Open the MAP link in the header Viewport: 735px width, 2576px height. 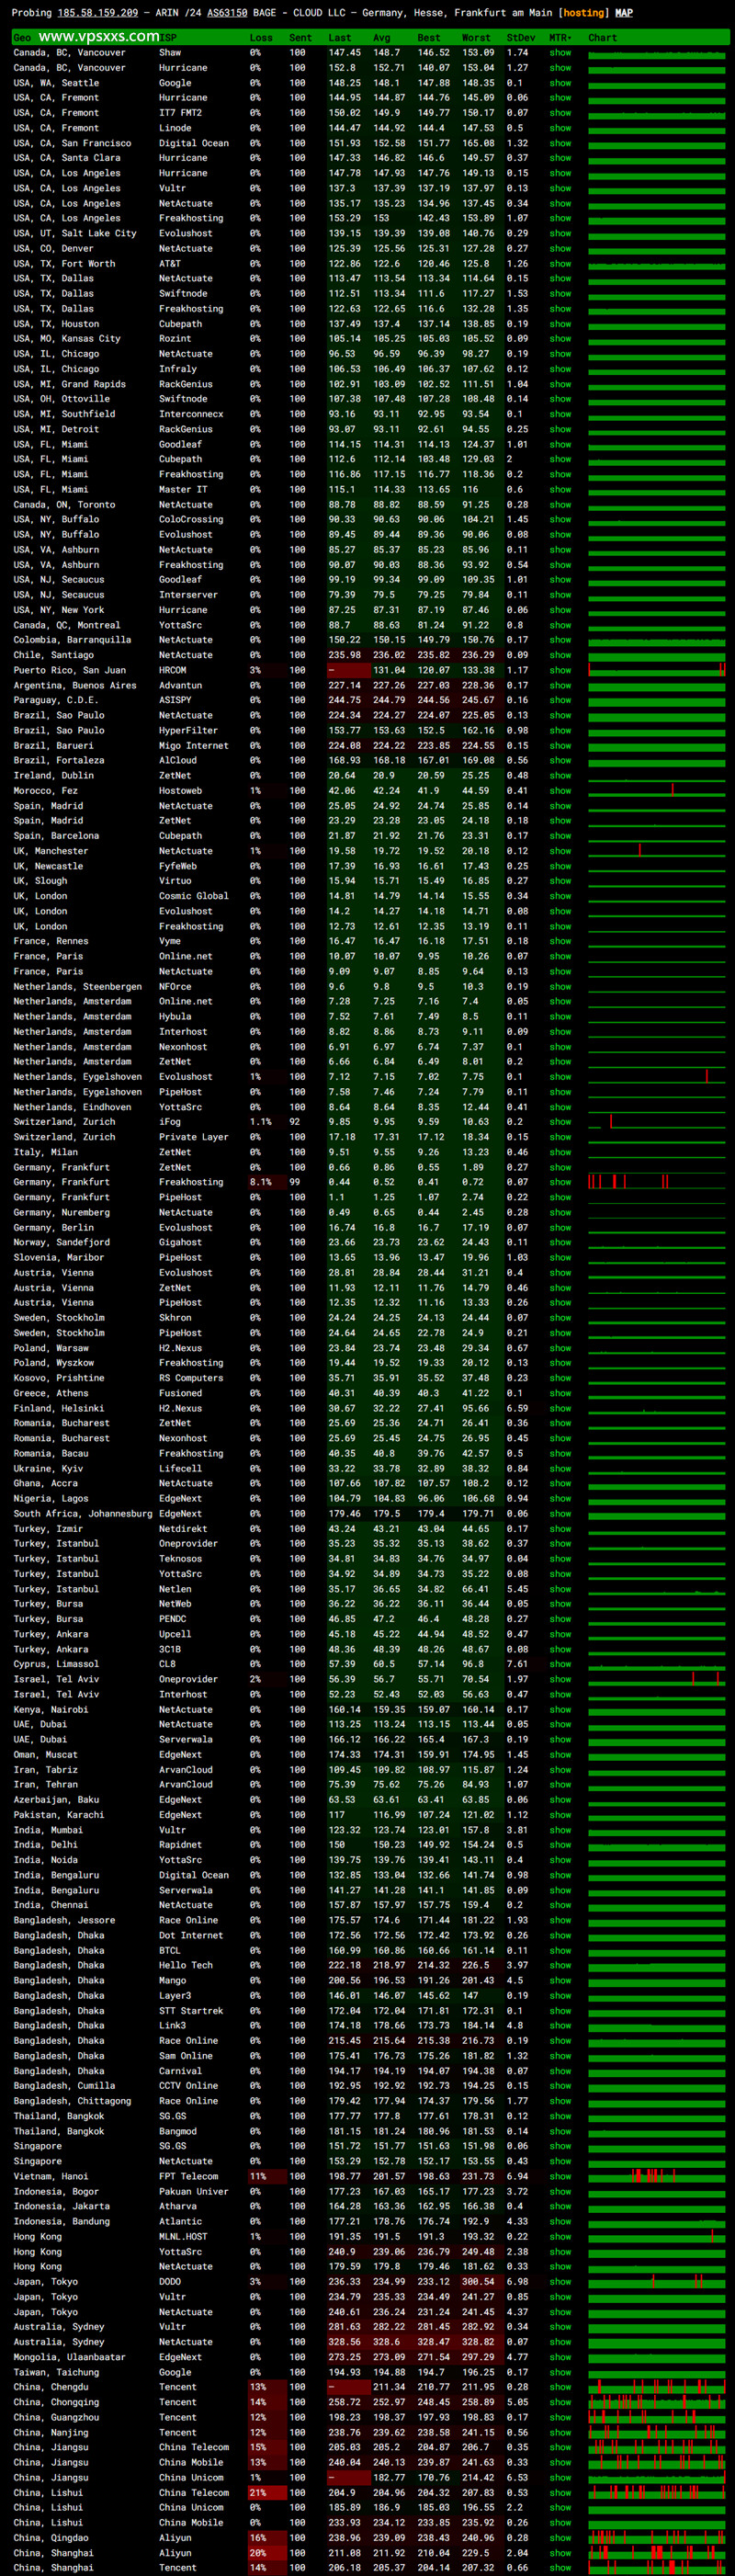coord(624,13)
